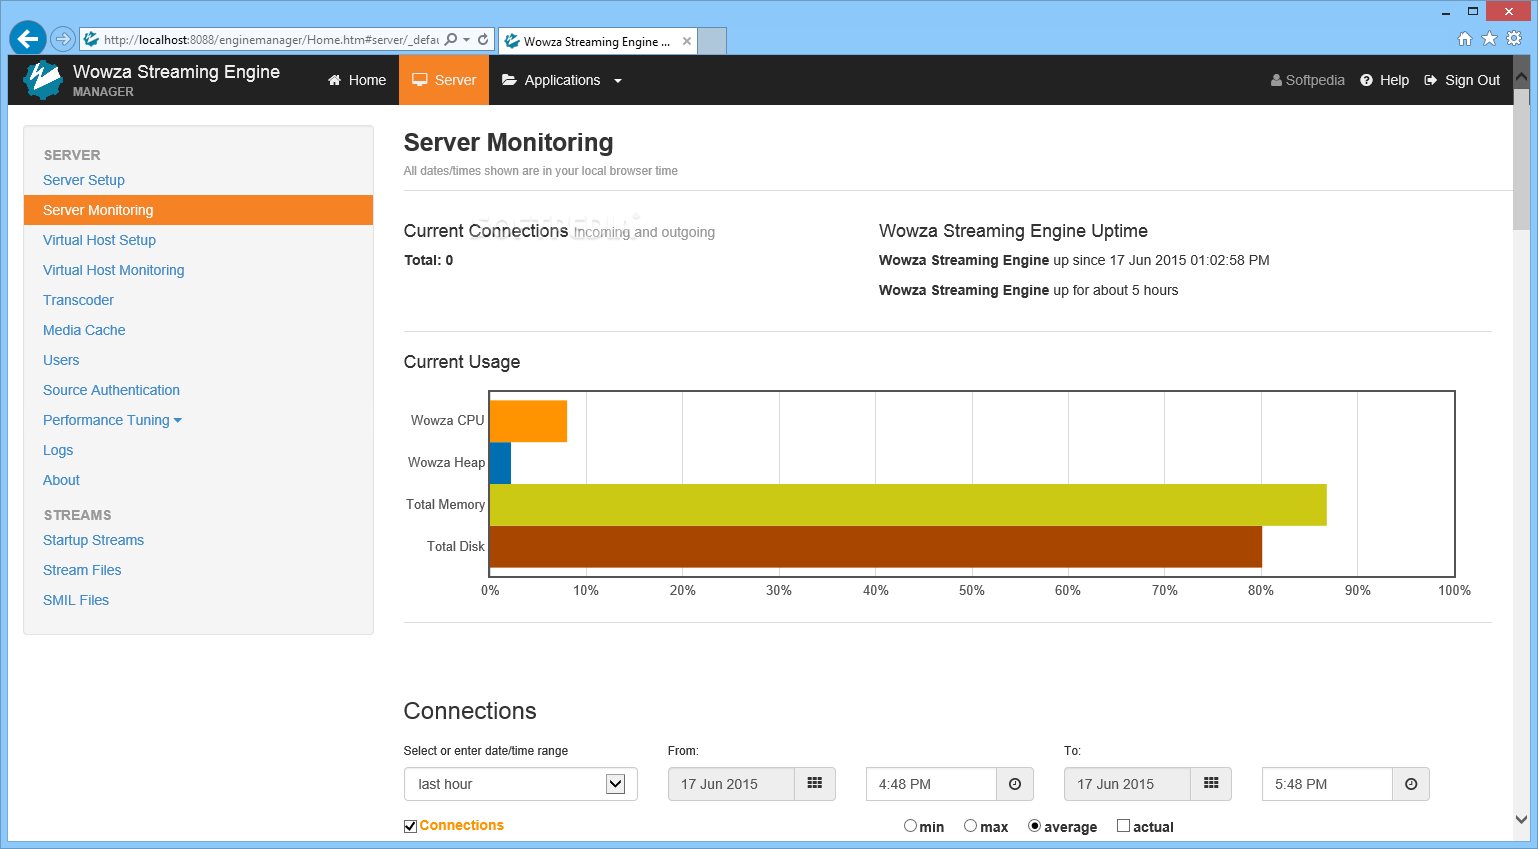The image size is (1538, 849).
Task: Open the To time clock picker icon
Action: [1411, 784]
